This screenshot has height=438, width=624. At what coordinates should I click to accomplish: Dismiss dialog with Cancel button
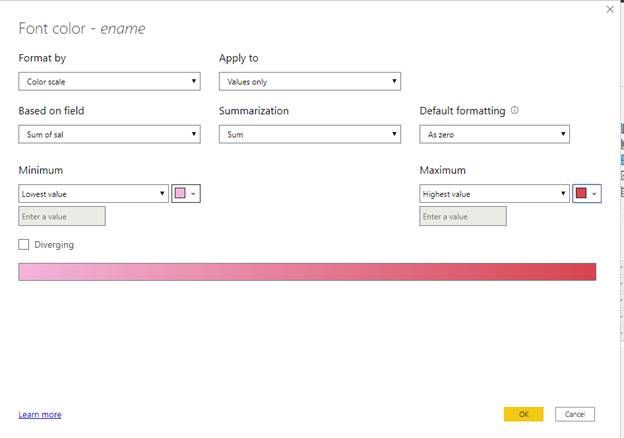[x=575, y=414]
